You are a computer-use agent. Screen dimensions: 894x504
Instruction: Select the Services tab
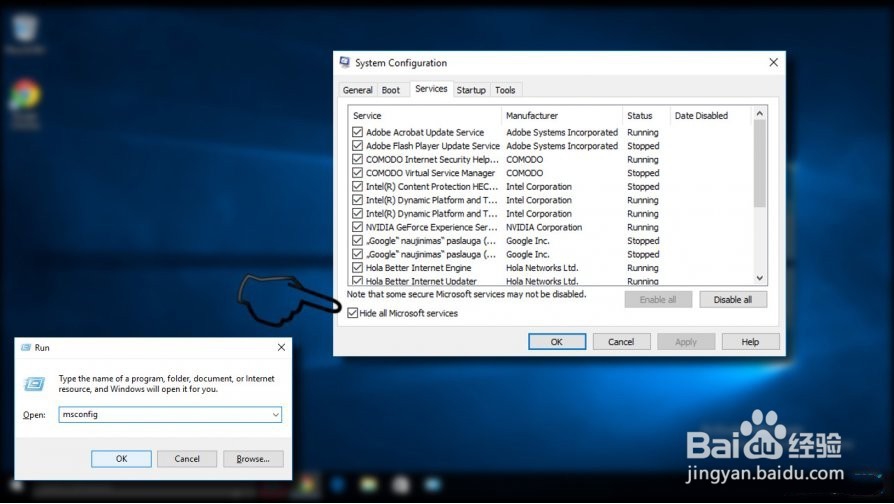tap(431, 88)
